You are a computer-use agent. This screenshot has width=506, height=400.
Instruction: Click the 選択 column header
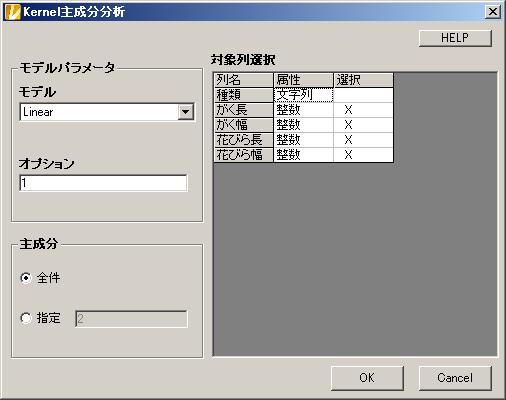(x=363, y=80)
